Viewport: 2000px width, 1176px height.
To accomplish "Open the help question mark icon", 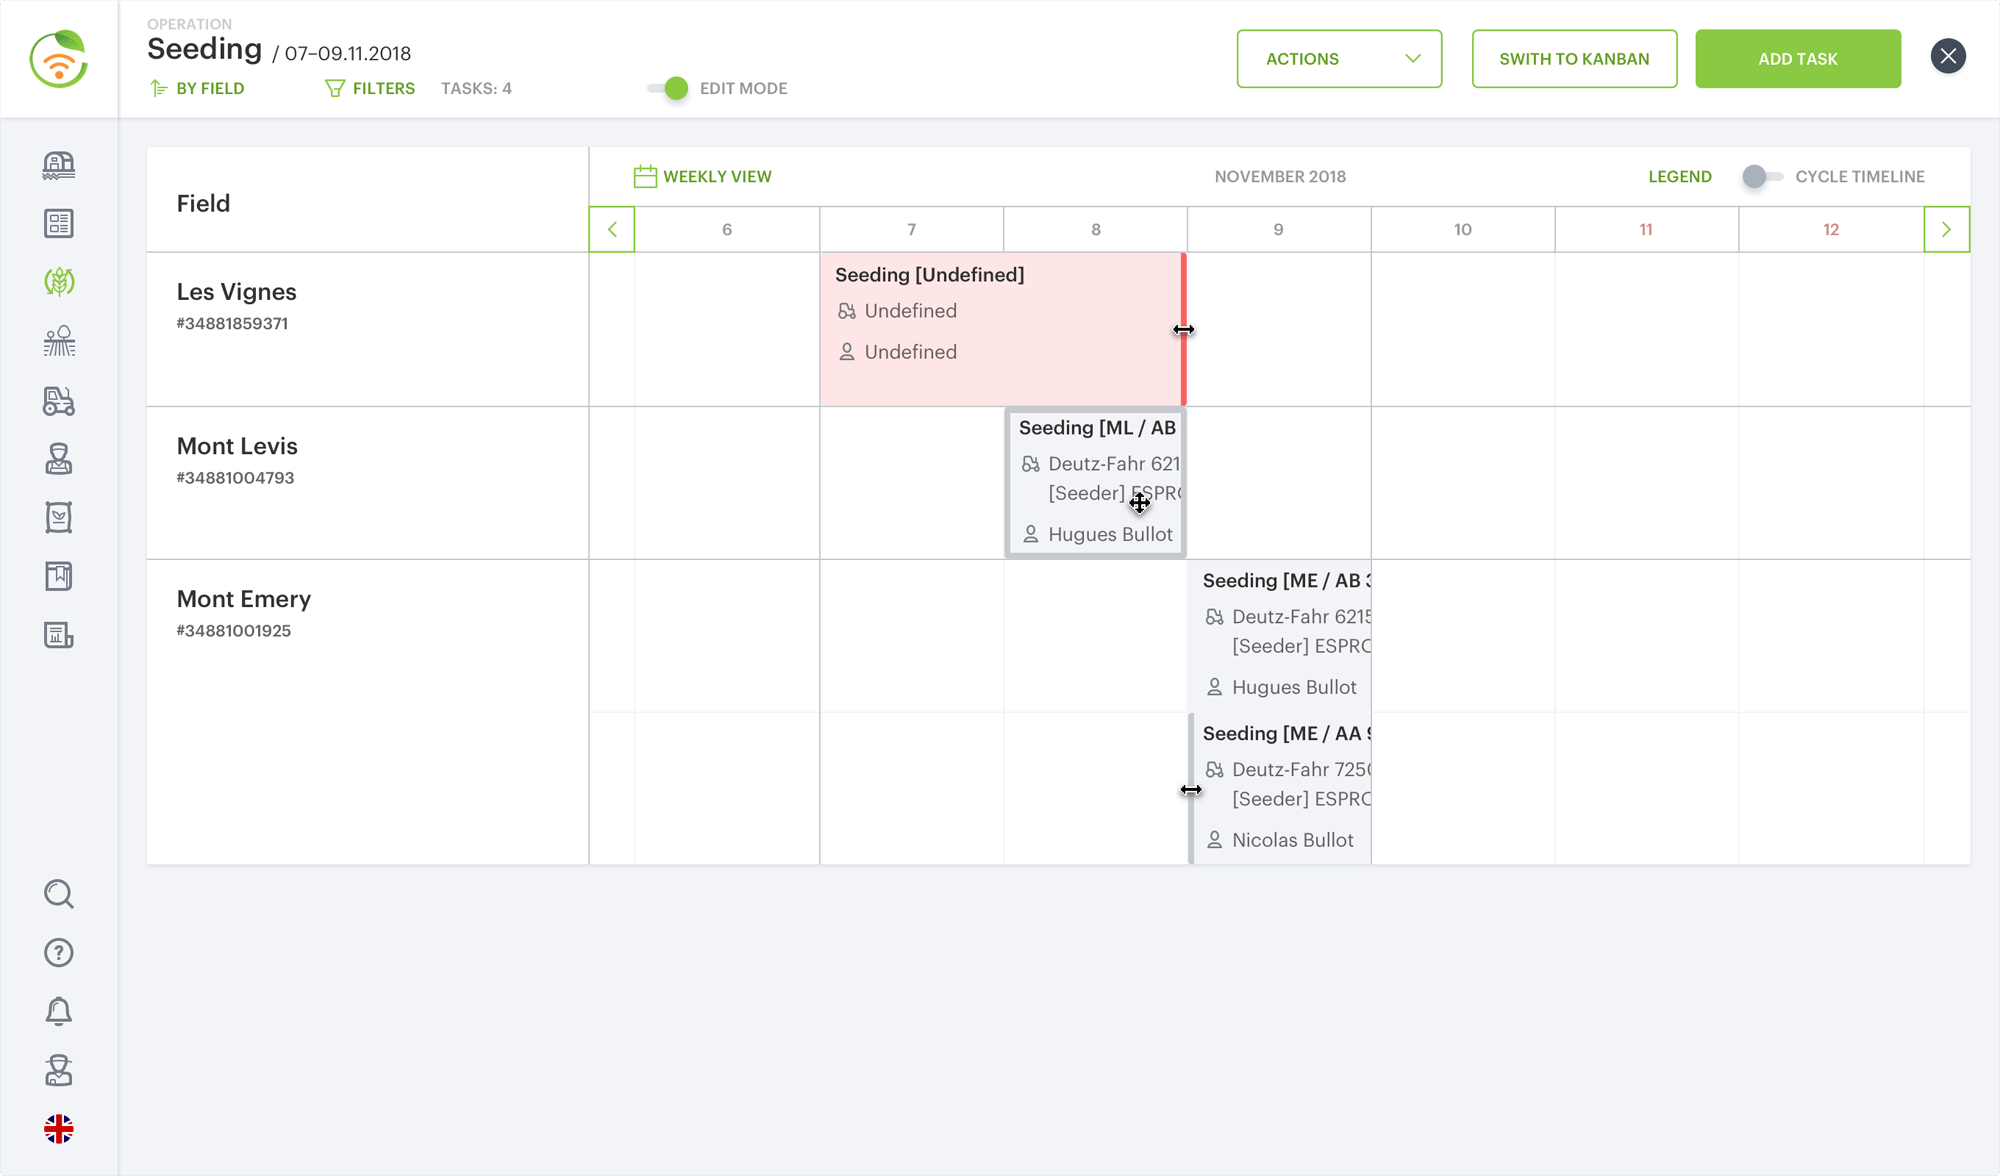I will (x=59, y=953).
